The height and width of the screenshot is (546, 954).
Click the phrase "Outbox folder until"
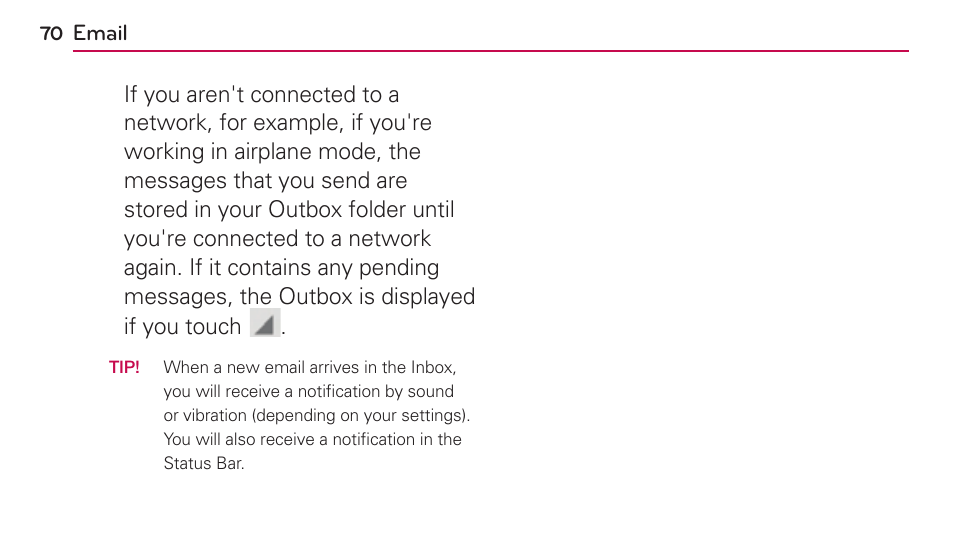pos(361,209)
